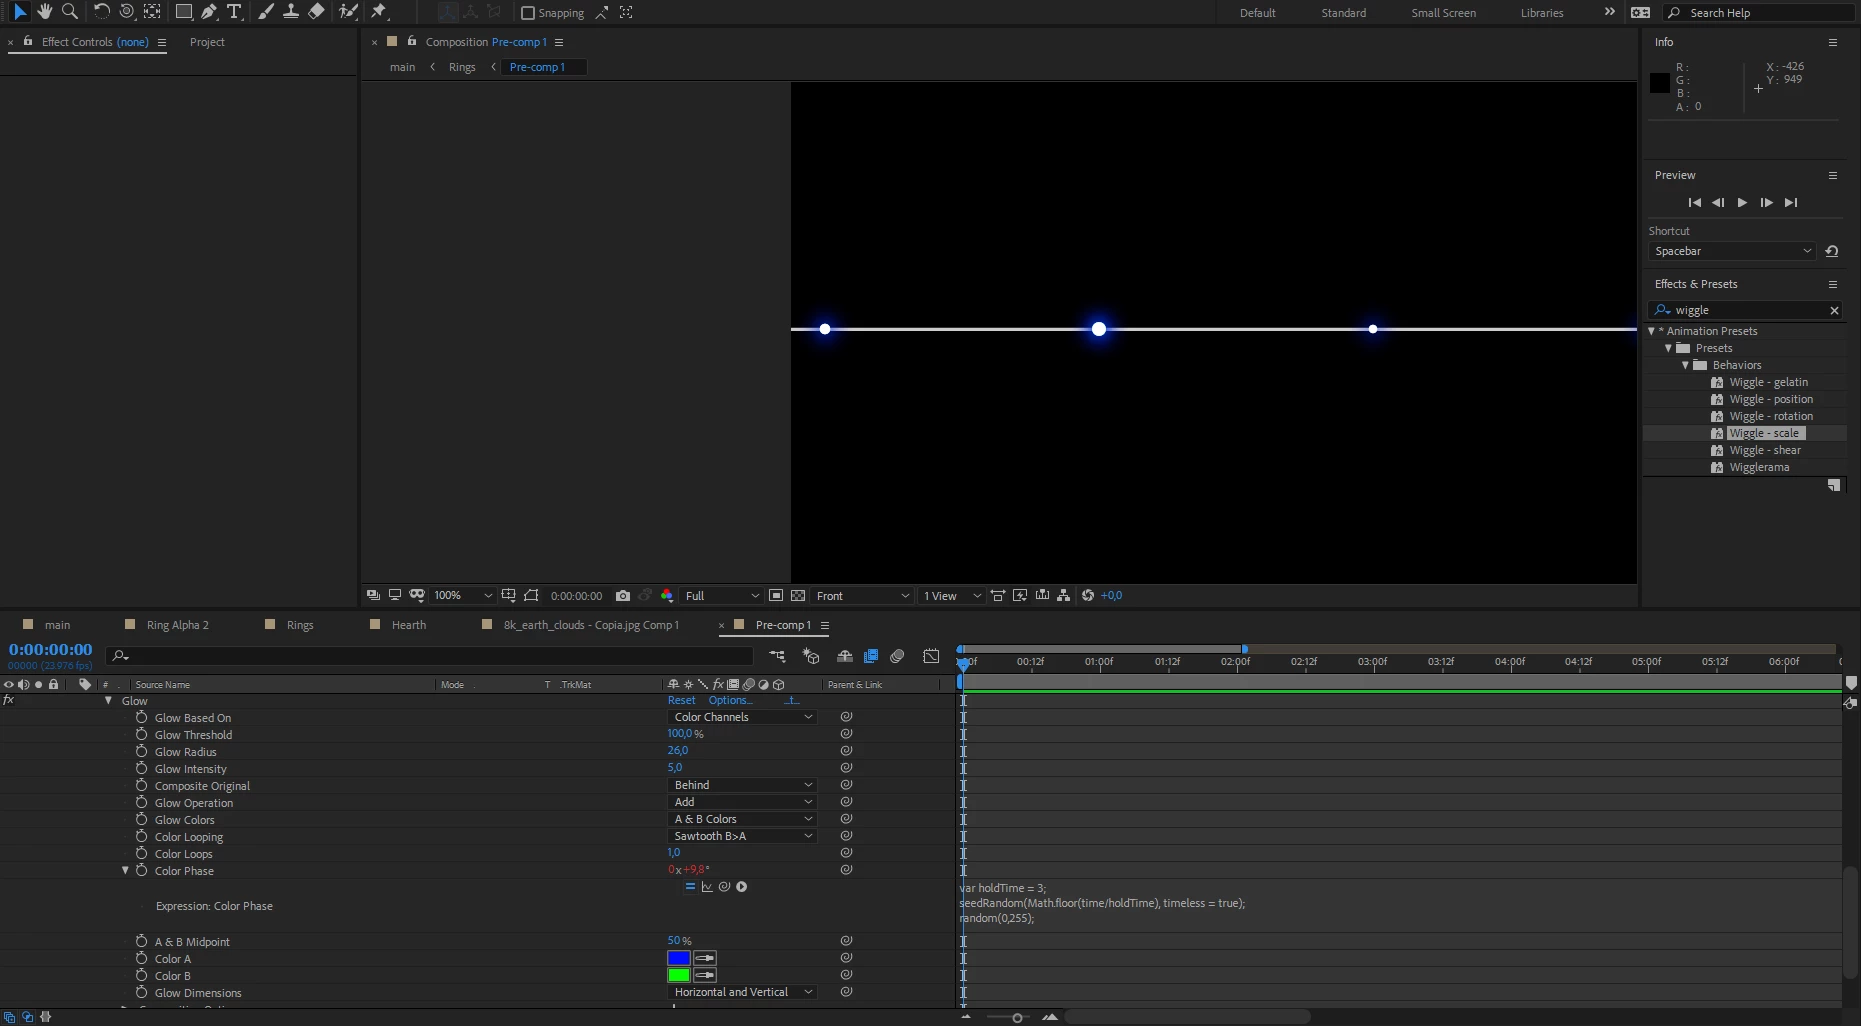Click the Toggle Transparency Grid icon
The image size is (1861, 1026).
[x=798, y=595]
